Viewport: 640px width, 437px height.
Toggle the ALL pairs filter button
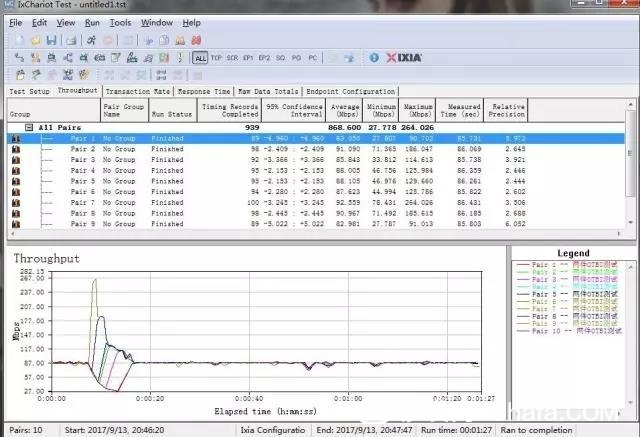(200, 58)
